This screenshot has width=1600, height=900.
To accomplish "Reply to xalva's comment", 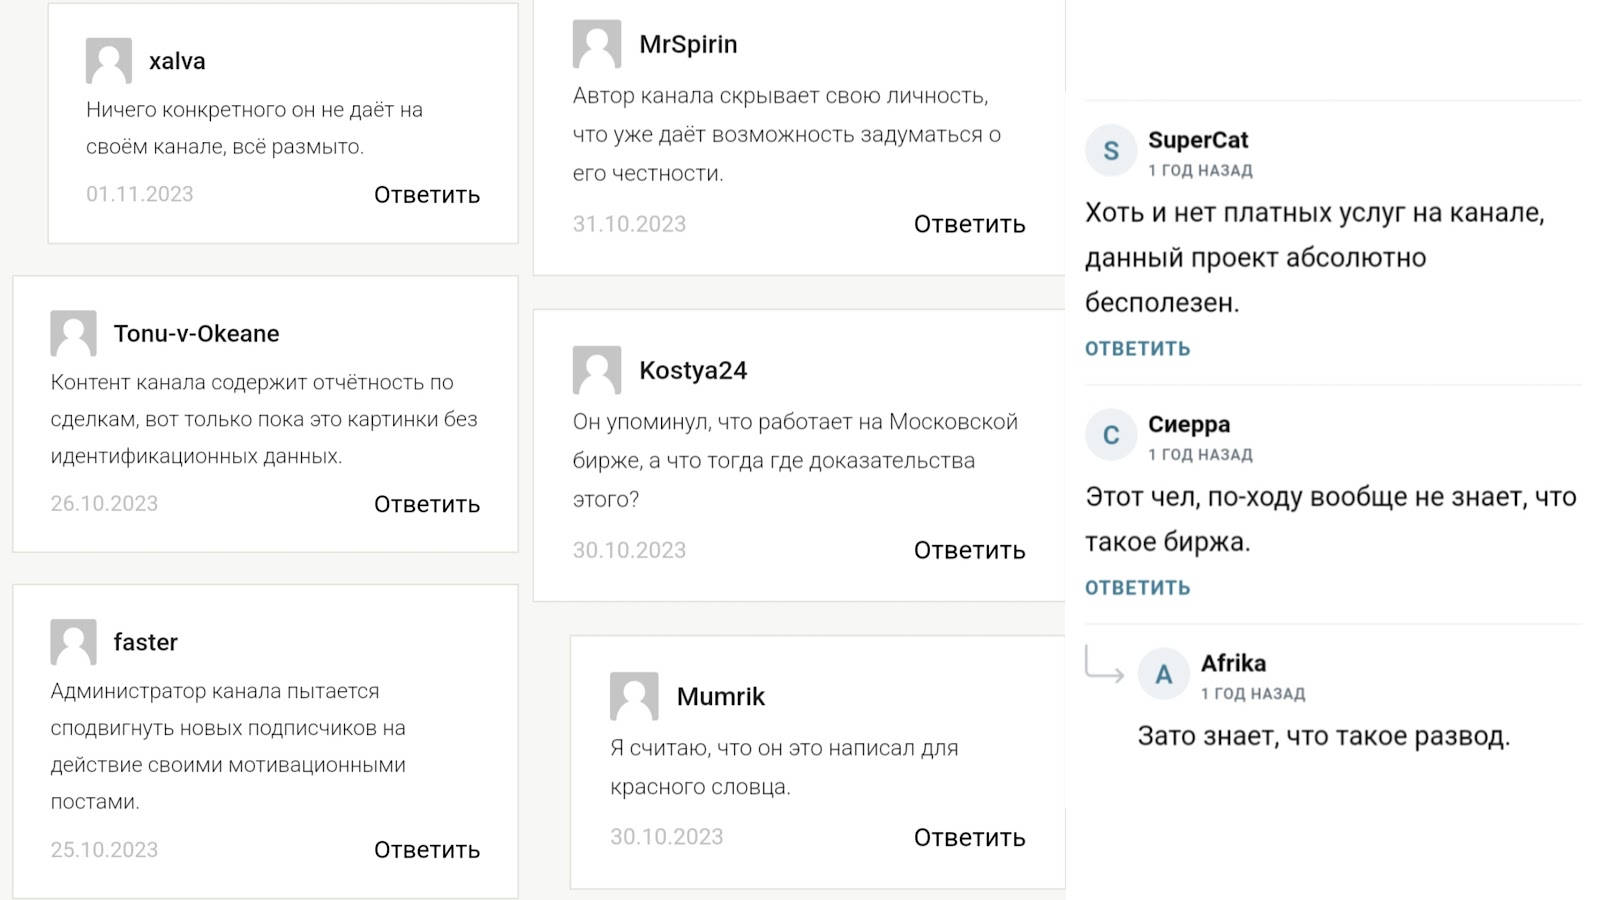I will click(427, 195).
